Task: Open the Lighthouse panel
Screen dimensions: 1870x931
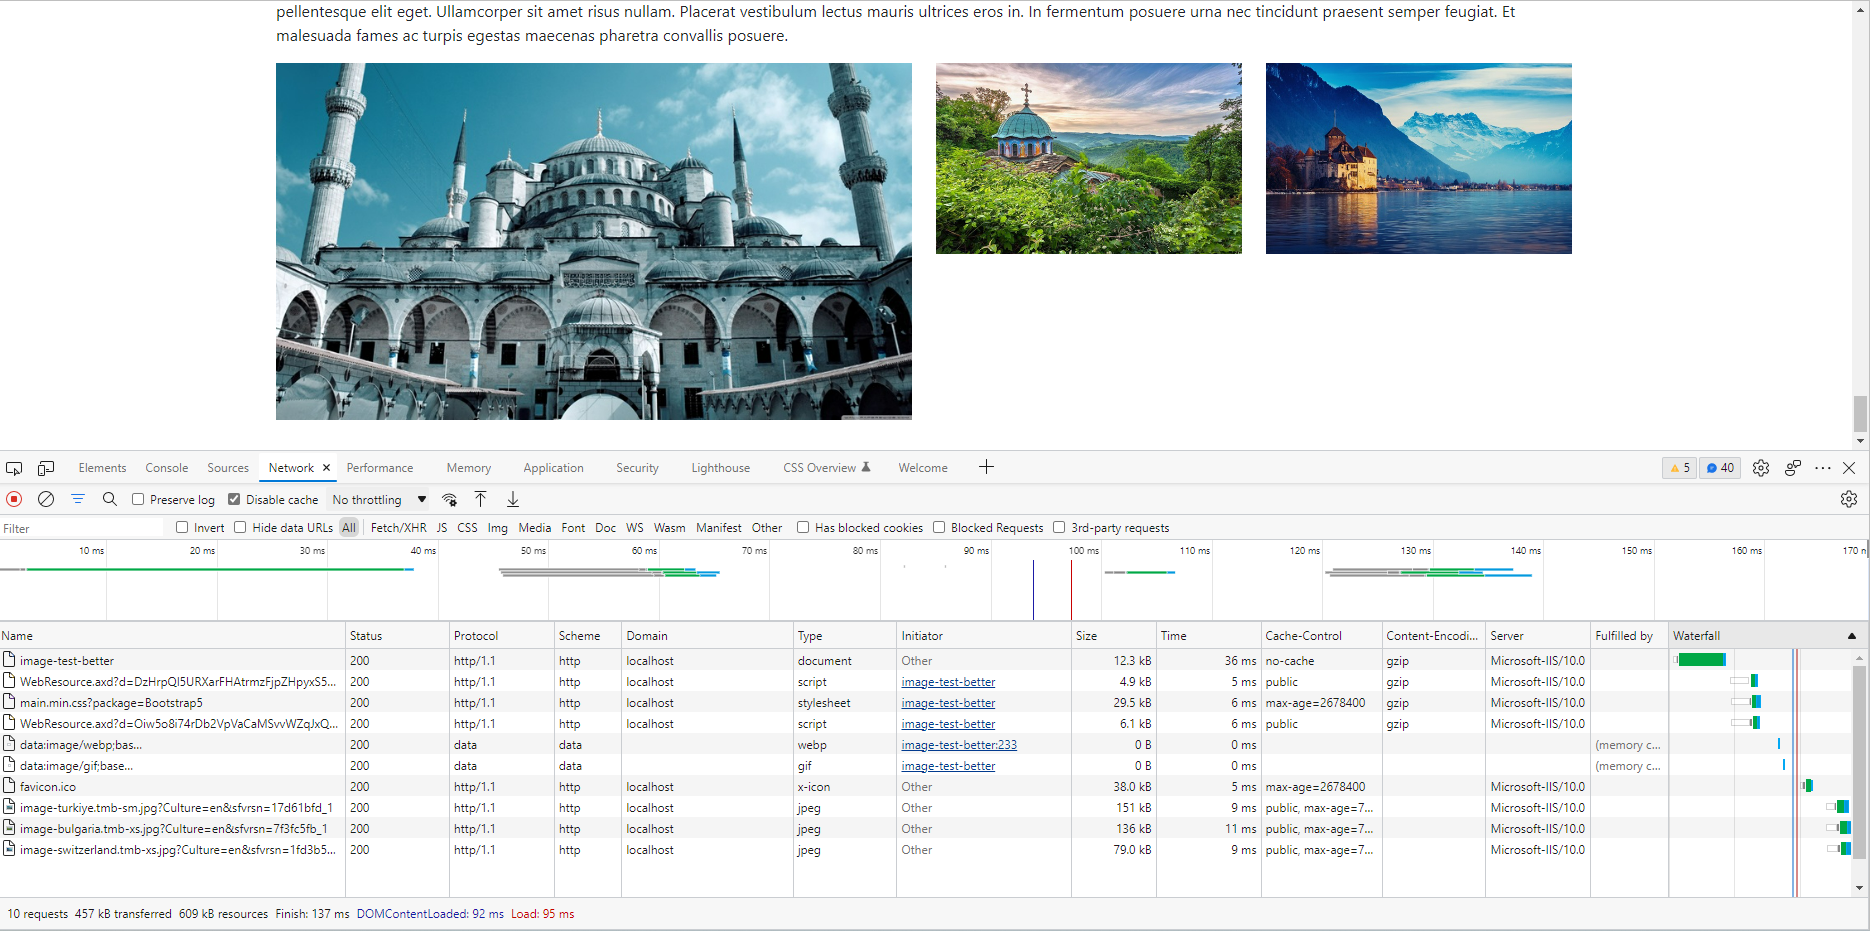Action: click(x=720, y=467)
